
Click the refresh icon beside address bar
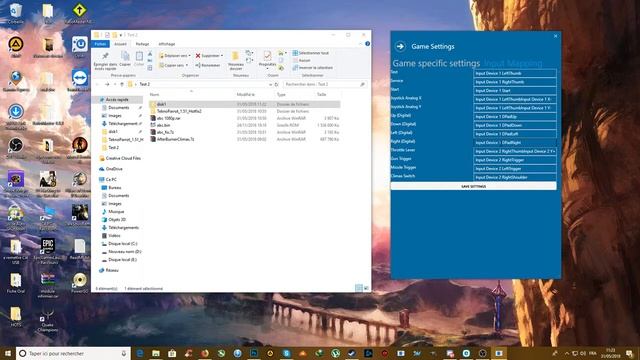coord(276,84)
